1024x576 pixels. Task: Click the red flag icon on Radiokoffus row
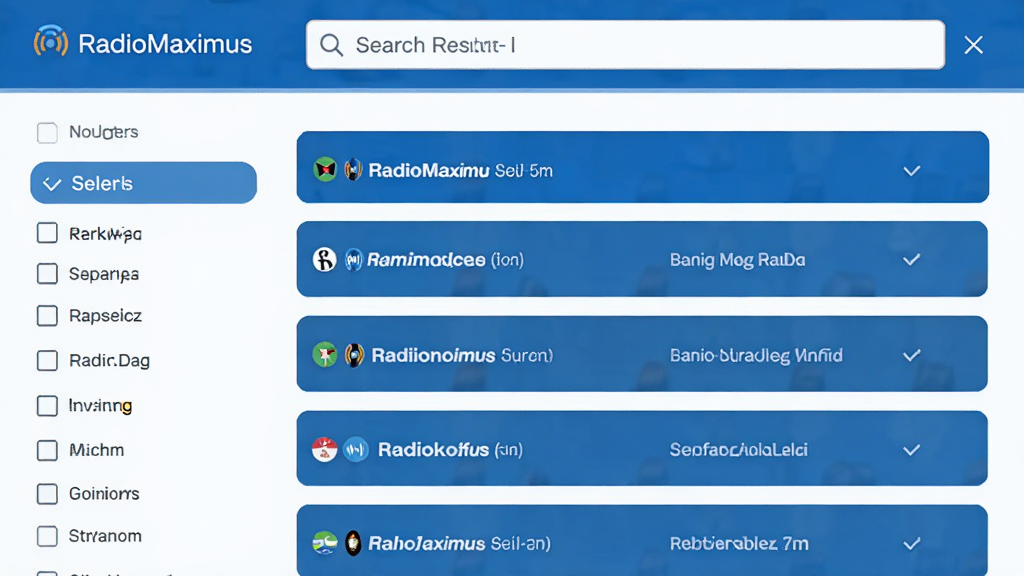point(325,449)
